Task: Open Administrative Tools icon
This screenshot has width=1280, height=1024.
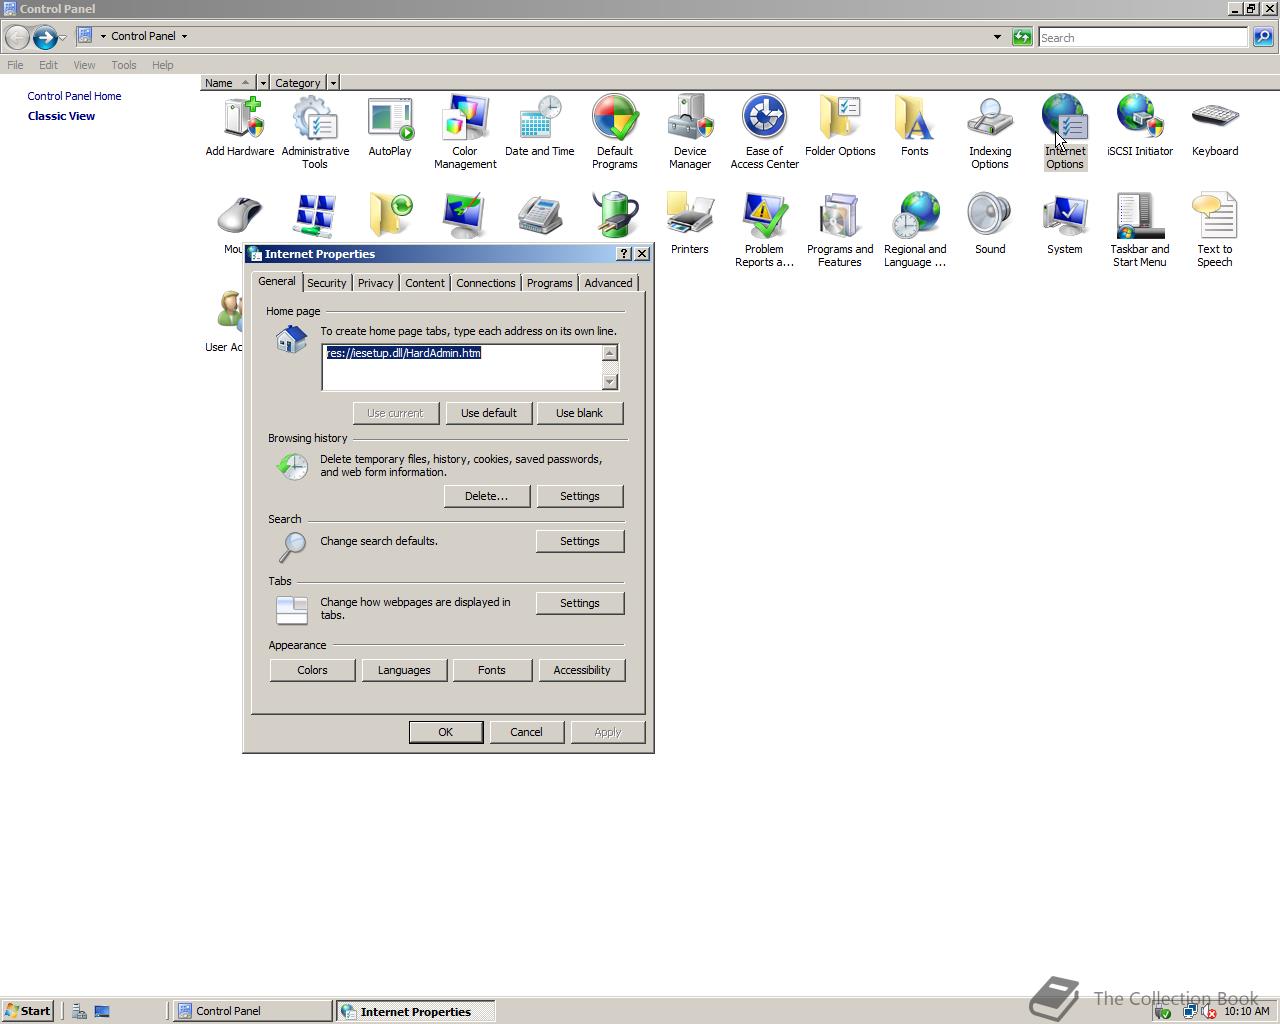Action: pos(315,132)
